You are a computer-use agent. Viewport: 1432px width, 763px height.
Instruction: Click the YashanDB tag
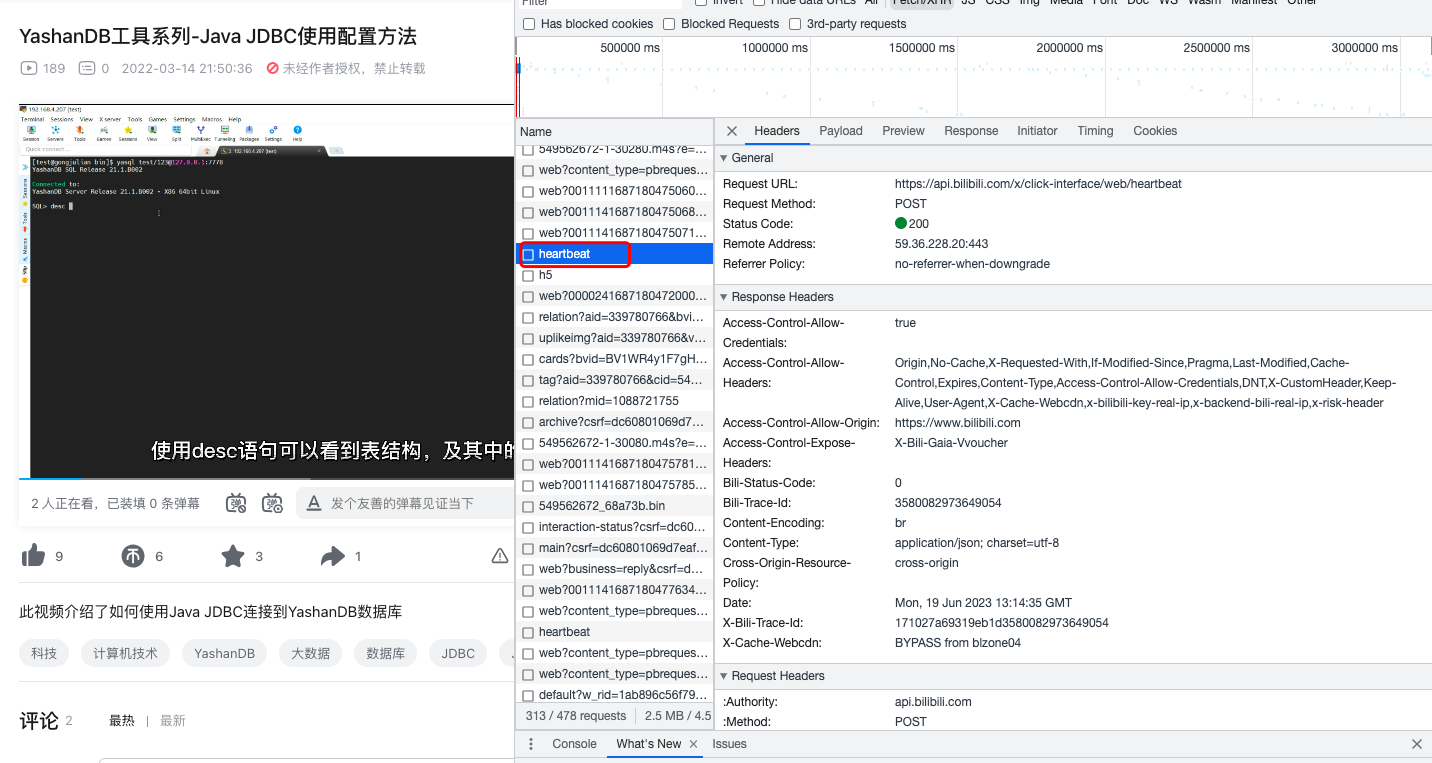(x=225, y=654)
